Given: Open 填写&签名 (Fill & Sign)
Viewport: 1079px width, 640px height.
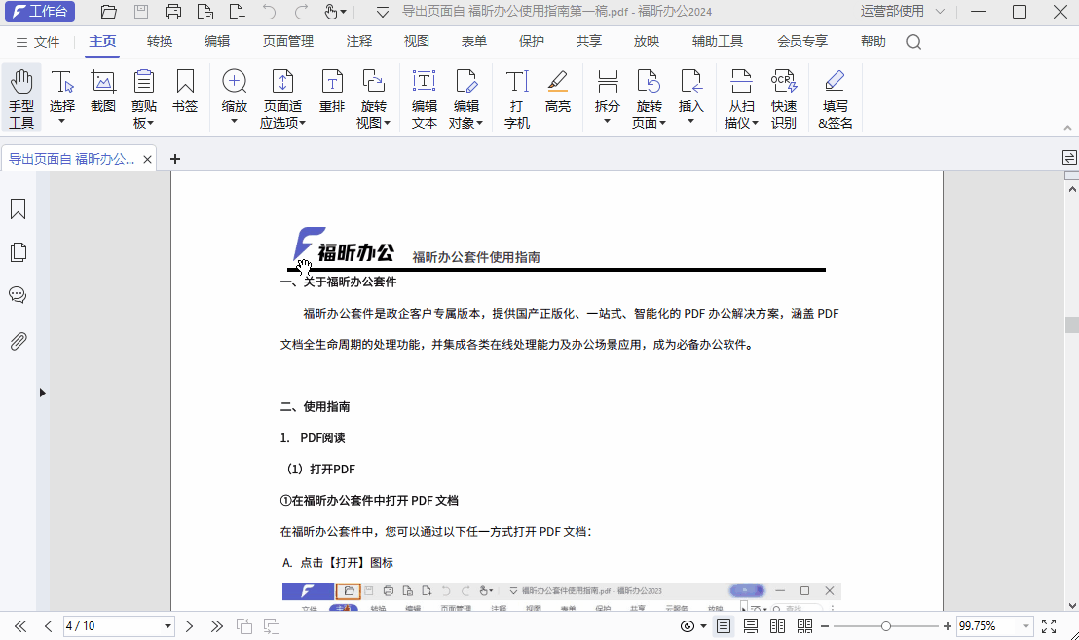Looking at the screenshot, I should click(x=833, y=95).
